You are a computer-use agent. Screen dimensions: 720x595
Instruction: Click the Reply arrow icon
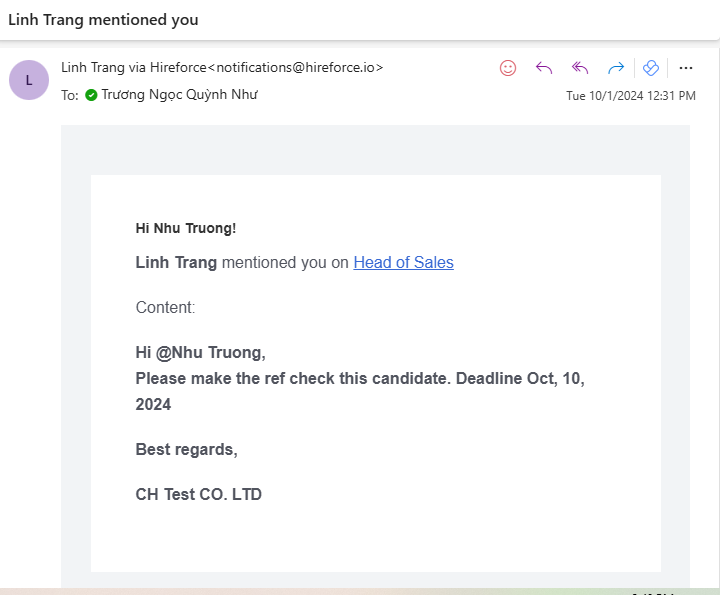(x=544, y=68)
